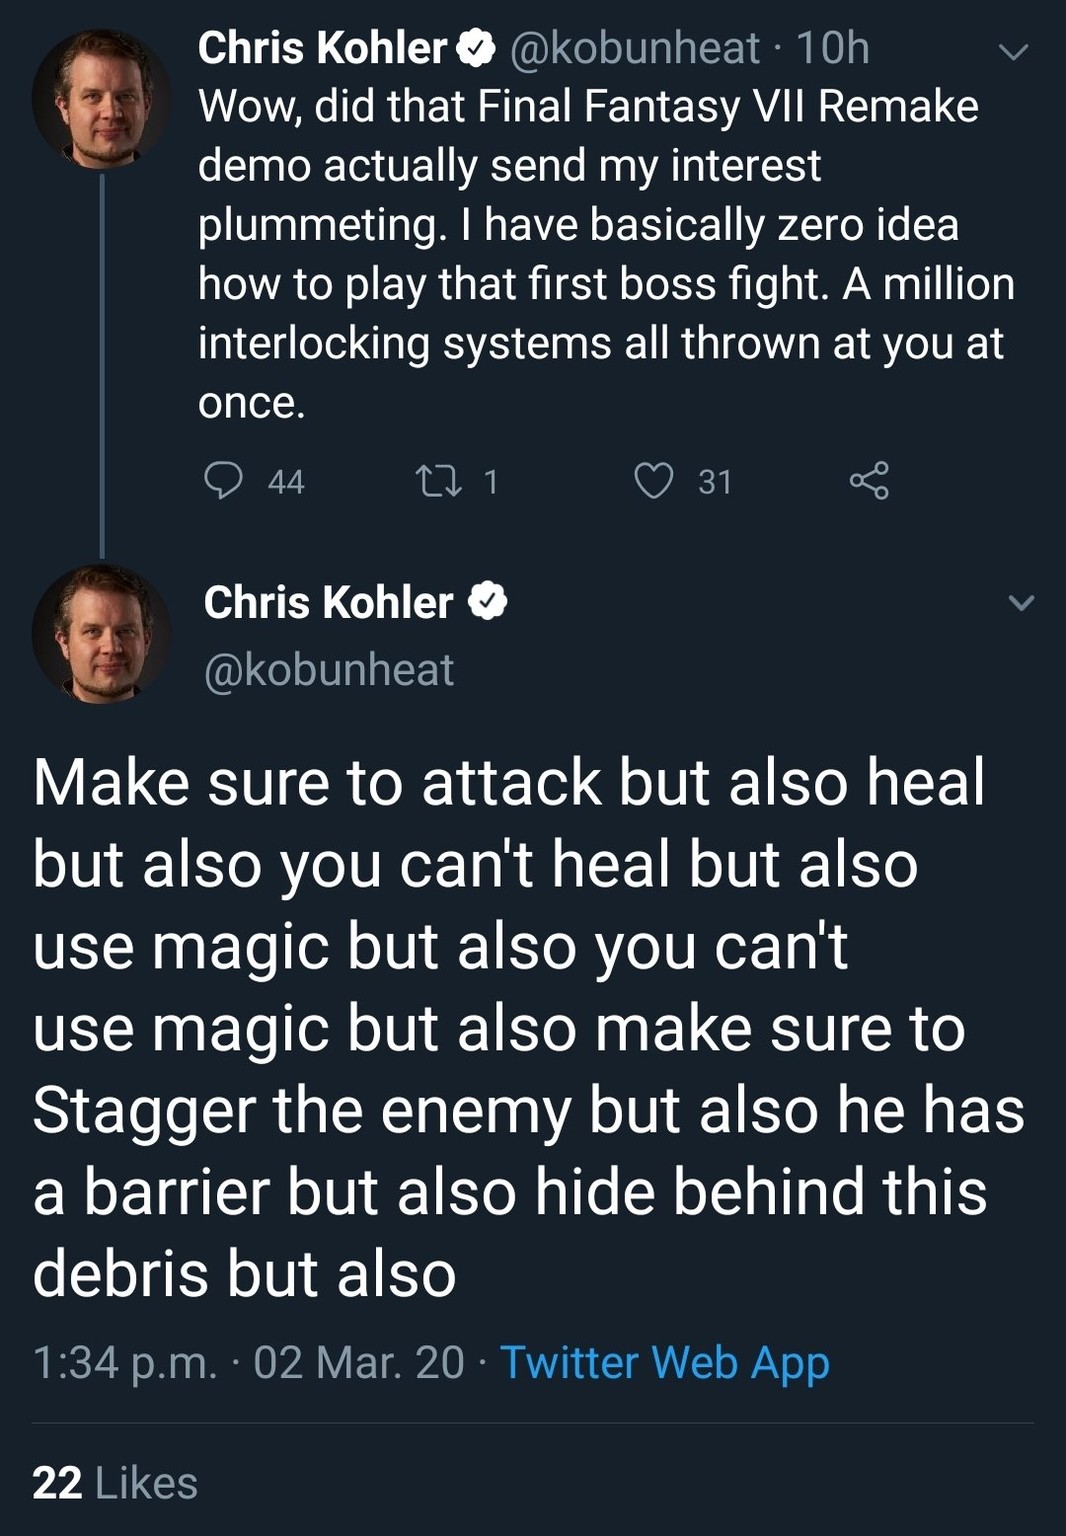Open Chris Kohler's top profile picture
Image resolution: width=1066 pixels, height=1536 pixels.
click(x=100, y=99)
